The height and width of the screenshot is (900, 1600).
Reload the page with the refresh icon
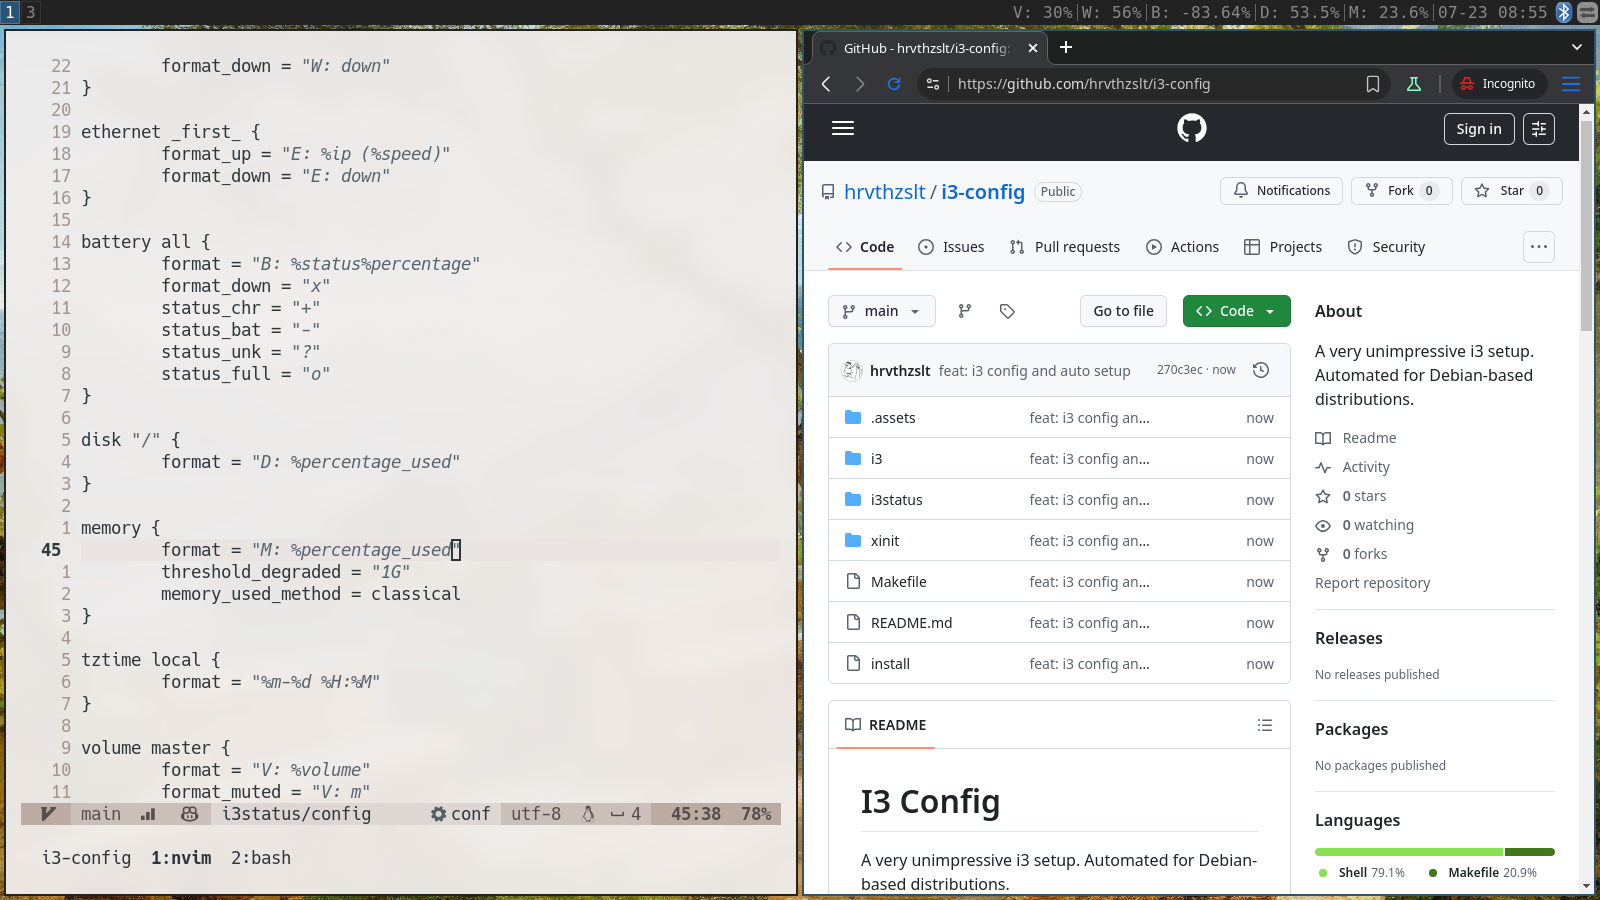894,84
